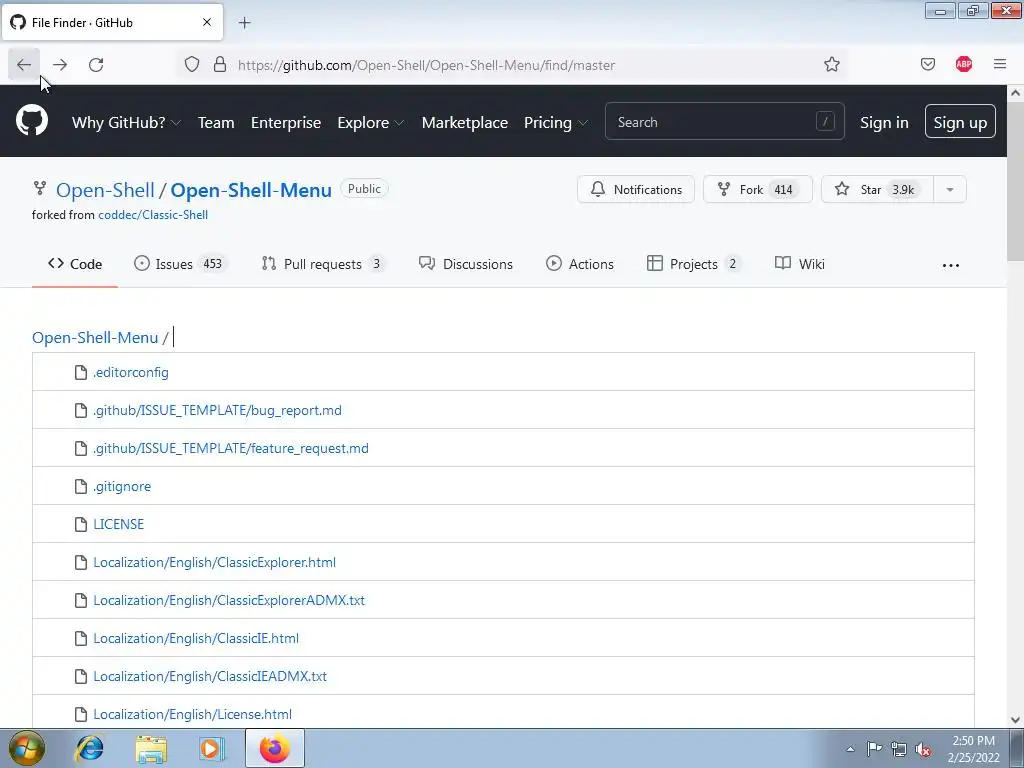The height and width of the screenshot is (768, 1024).
Task: Expand the Why GitHub? dropdown
Action: tap(126, 122)
